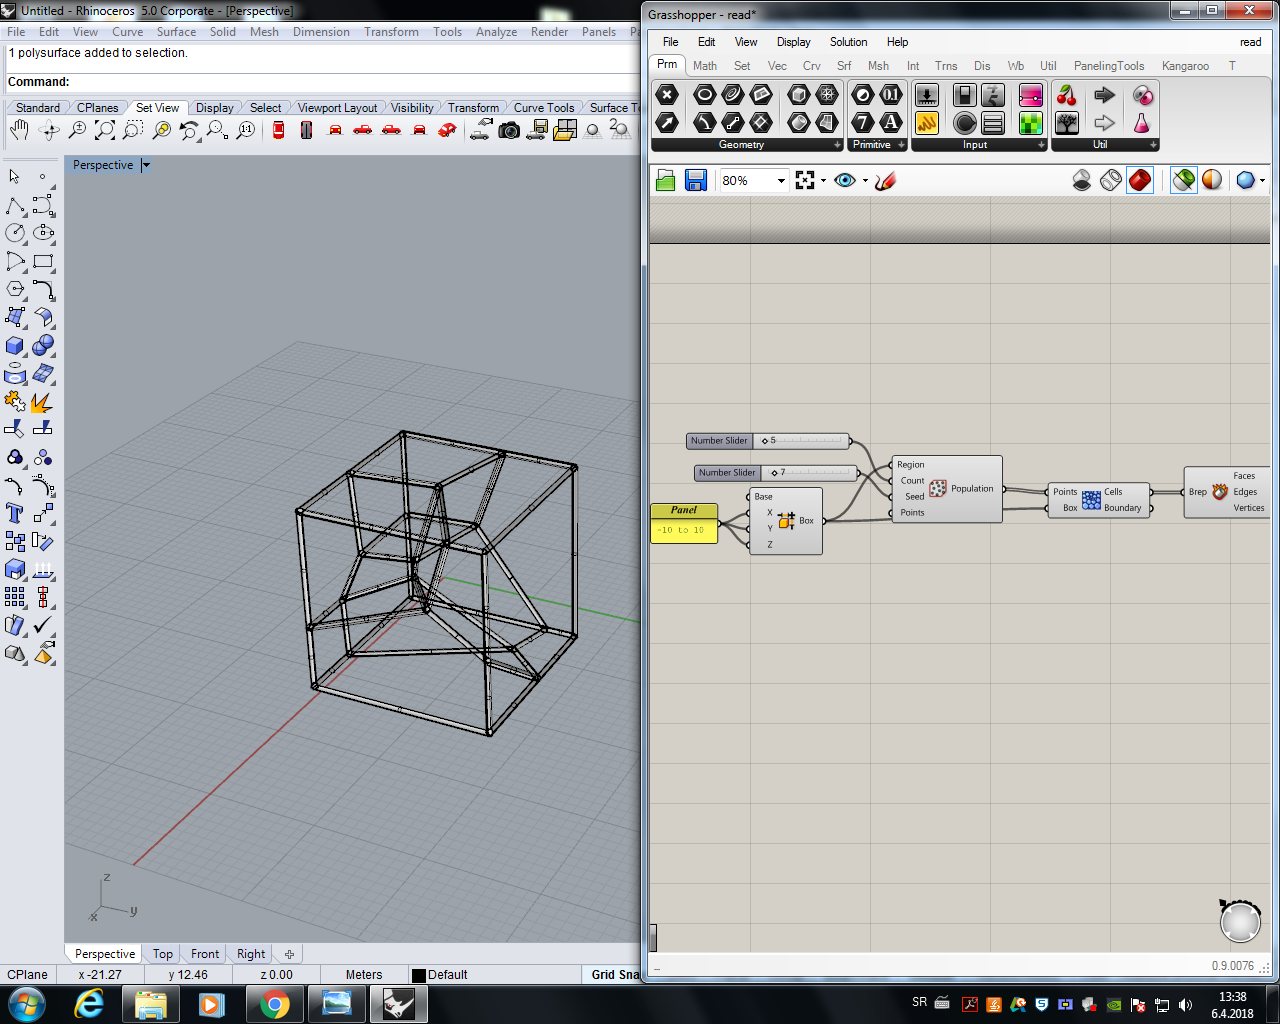
Task: Click the Array grid tool in Rhino sidebar
Action: [15, 597]
